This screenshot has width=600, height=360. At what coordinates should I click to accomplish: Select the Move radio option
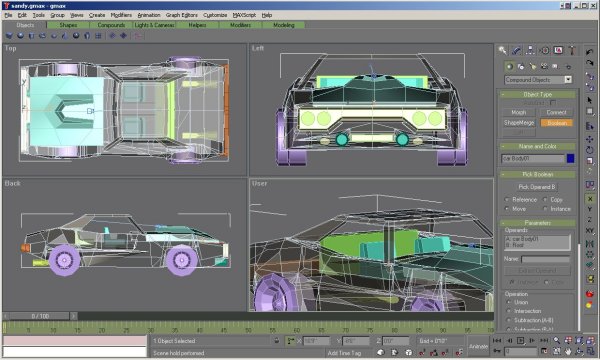507,209
